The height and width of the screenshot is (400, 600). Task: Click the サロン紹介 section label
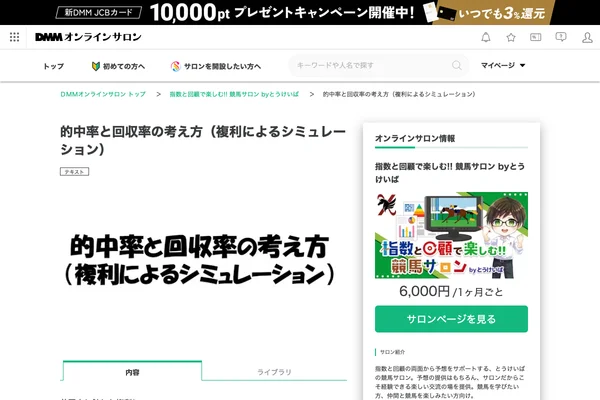pyautogui.click(x=392, y=352)
